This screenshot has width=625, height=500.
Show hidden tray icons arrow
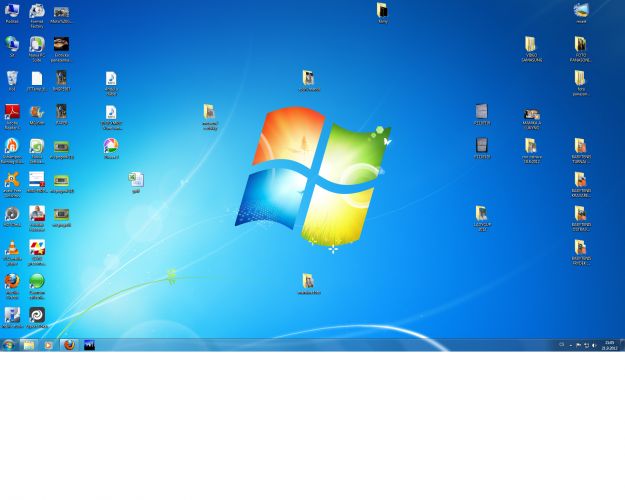[x=571, y=345]
